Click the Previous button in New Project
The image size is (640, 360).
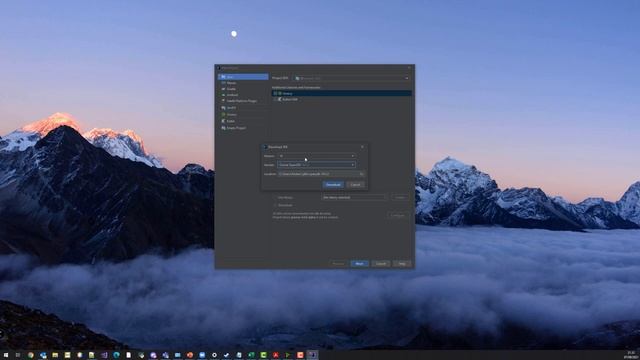[338, 264]
